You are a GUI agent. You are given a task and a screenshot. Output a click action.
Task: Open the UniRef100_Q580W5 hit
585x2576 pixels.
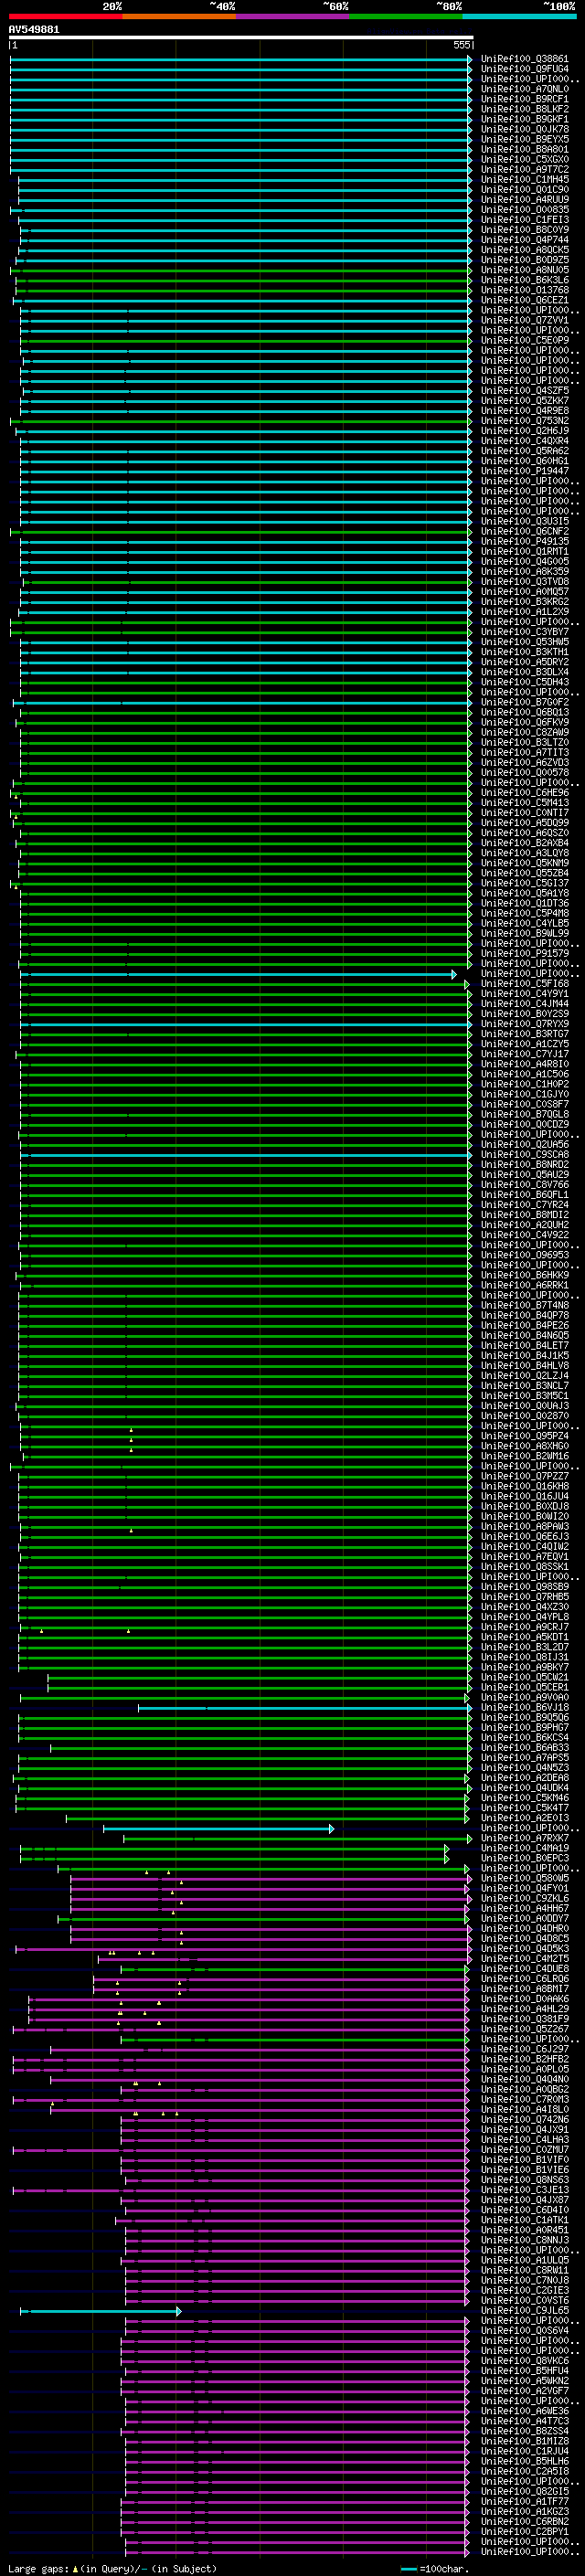pyautogui.click(x=525, y=1878)
